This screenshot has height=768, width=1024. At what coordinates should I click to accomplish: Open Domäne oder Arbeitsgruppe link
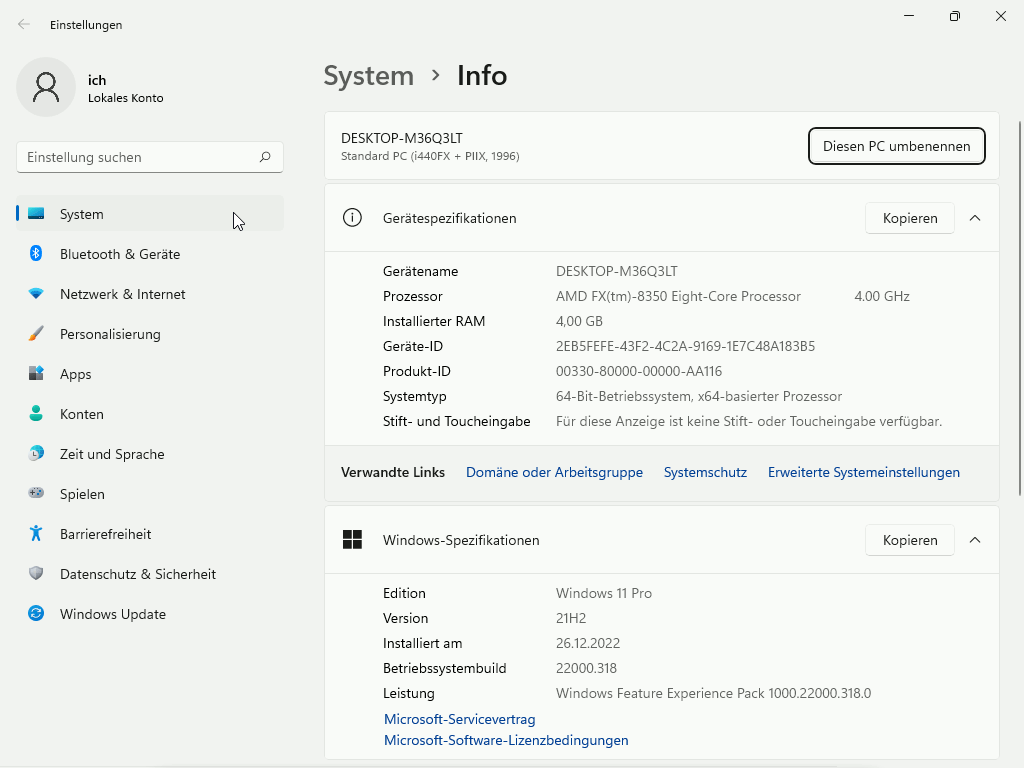(554, 472)
